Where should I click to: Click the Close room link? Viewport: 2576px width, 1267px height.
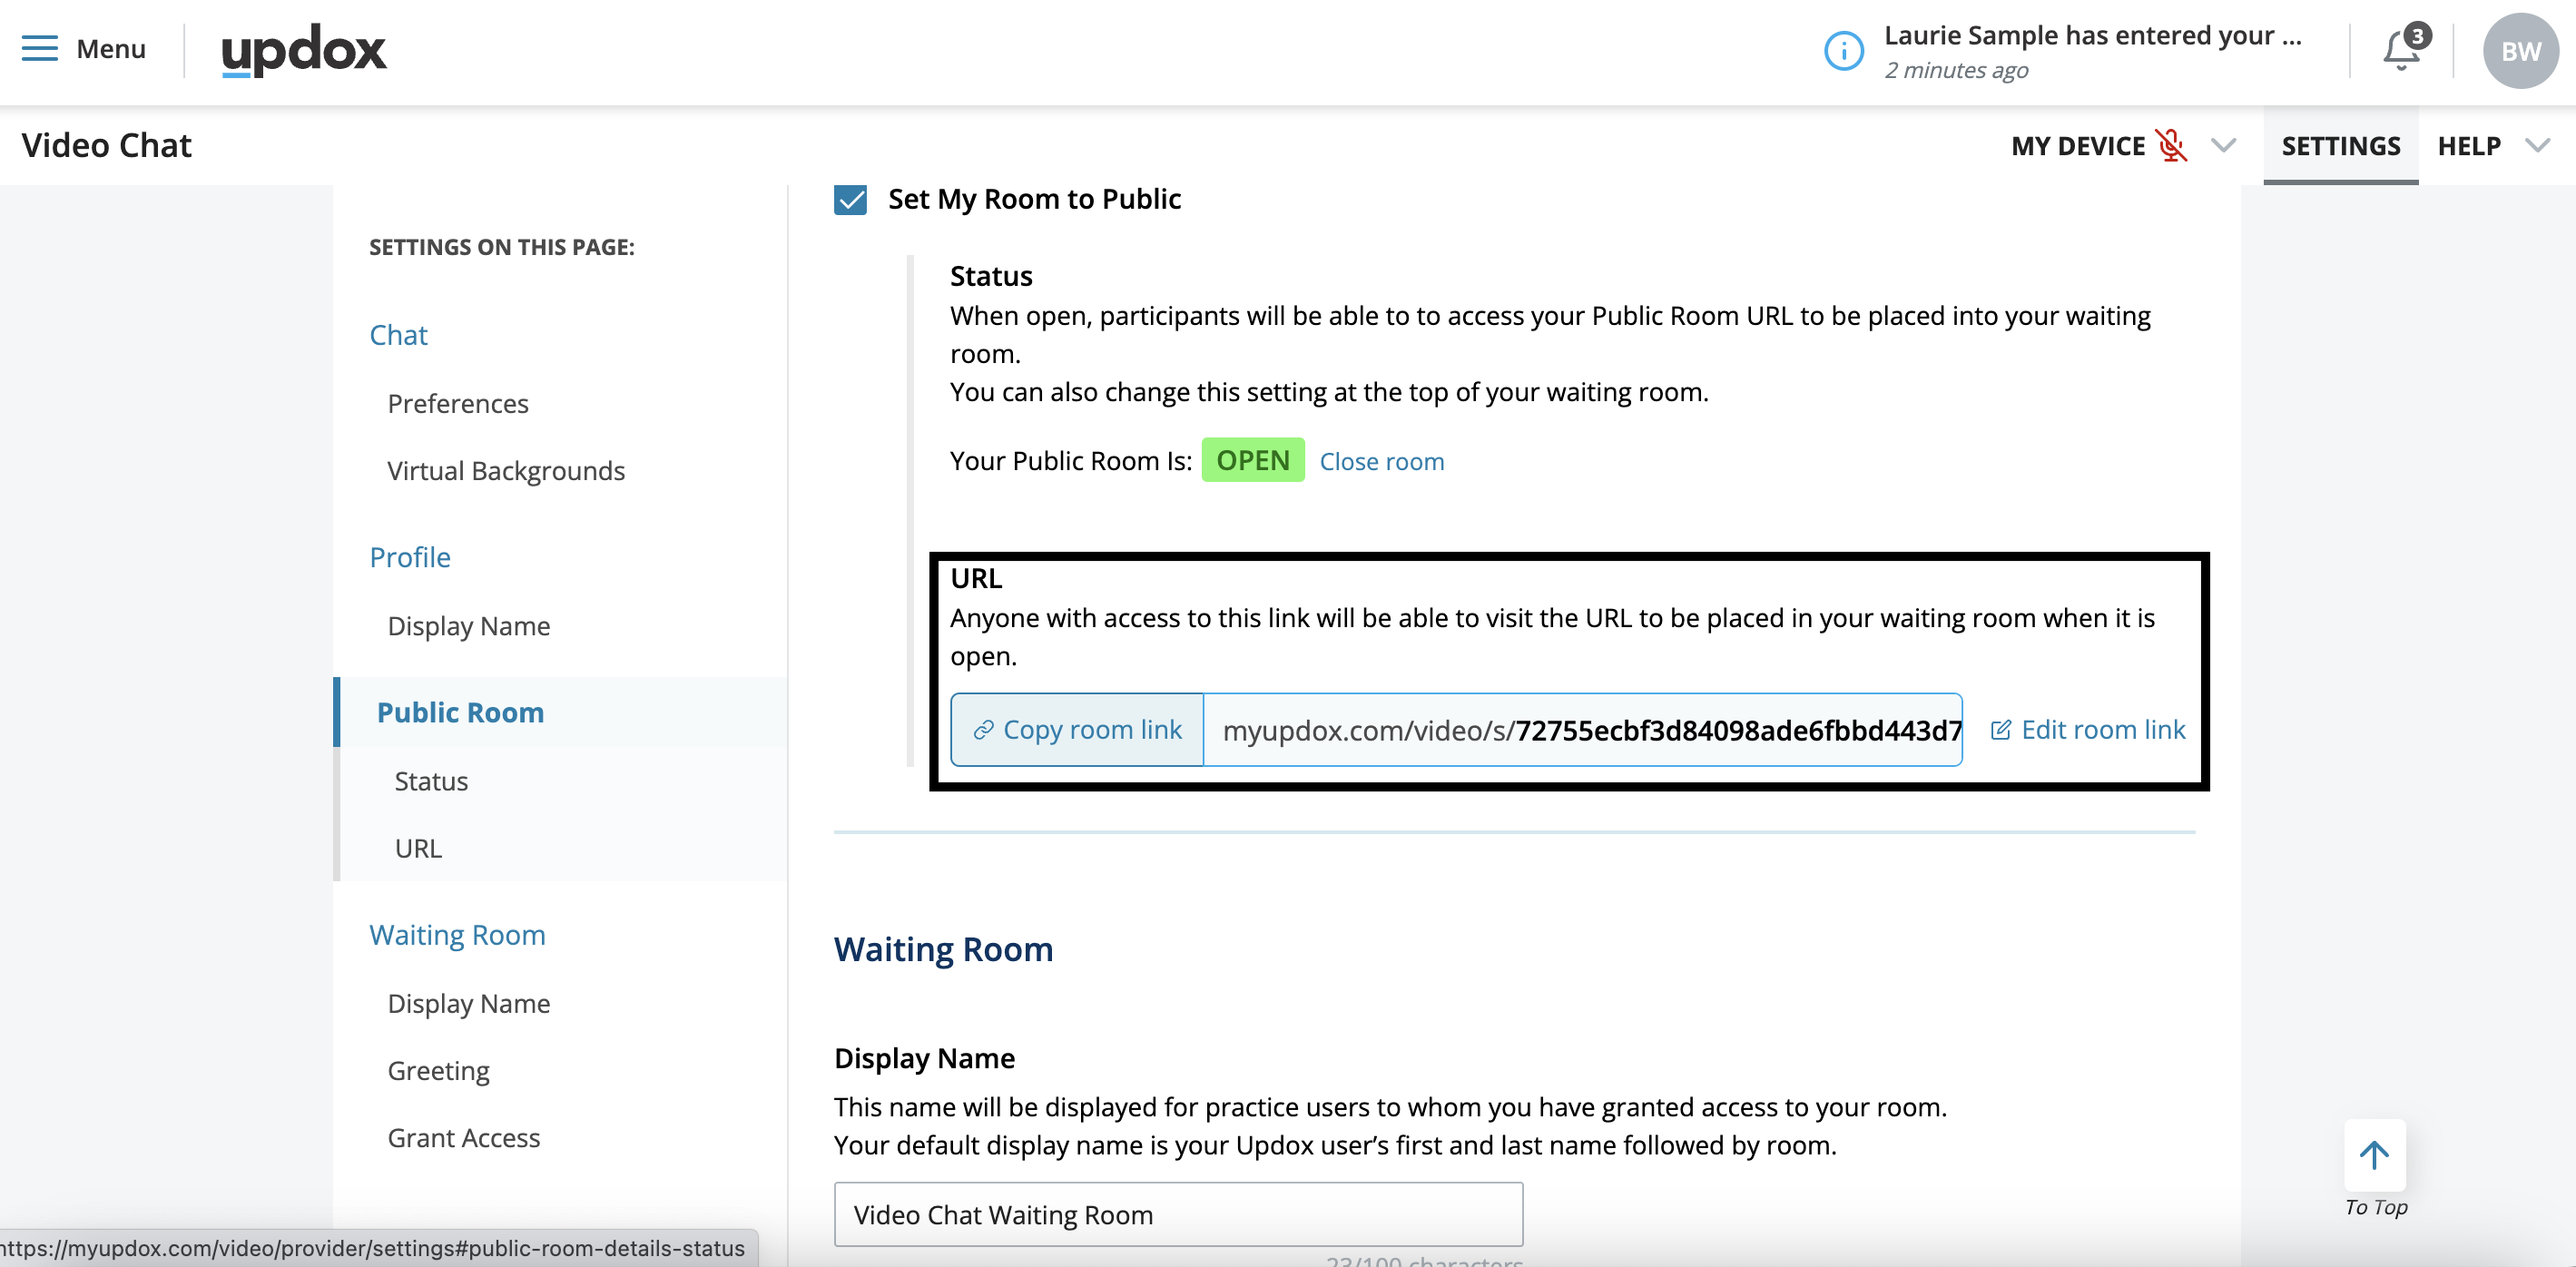pyautogui.click(x=1381, y=461)
